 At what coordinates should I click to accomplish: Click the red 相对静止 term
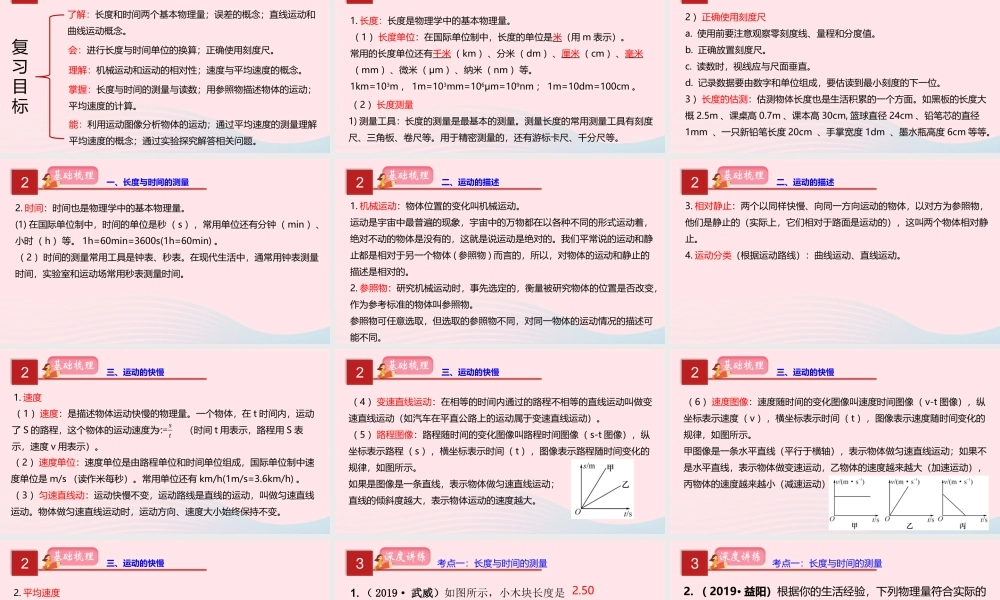[x=712, y=206]
